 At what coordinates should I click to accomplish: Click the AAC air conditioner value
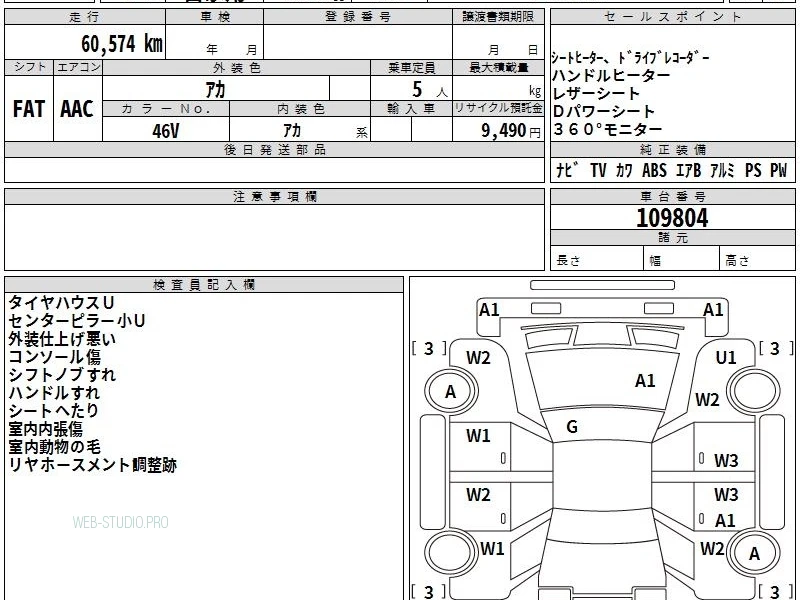tap(77, 109)
